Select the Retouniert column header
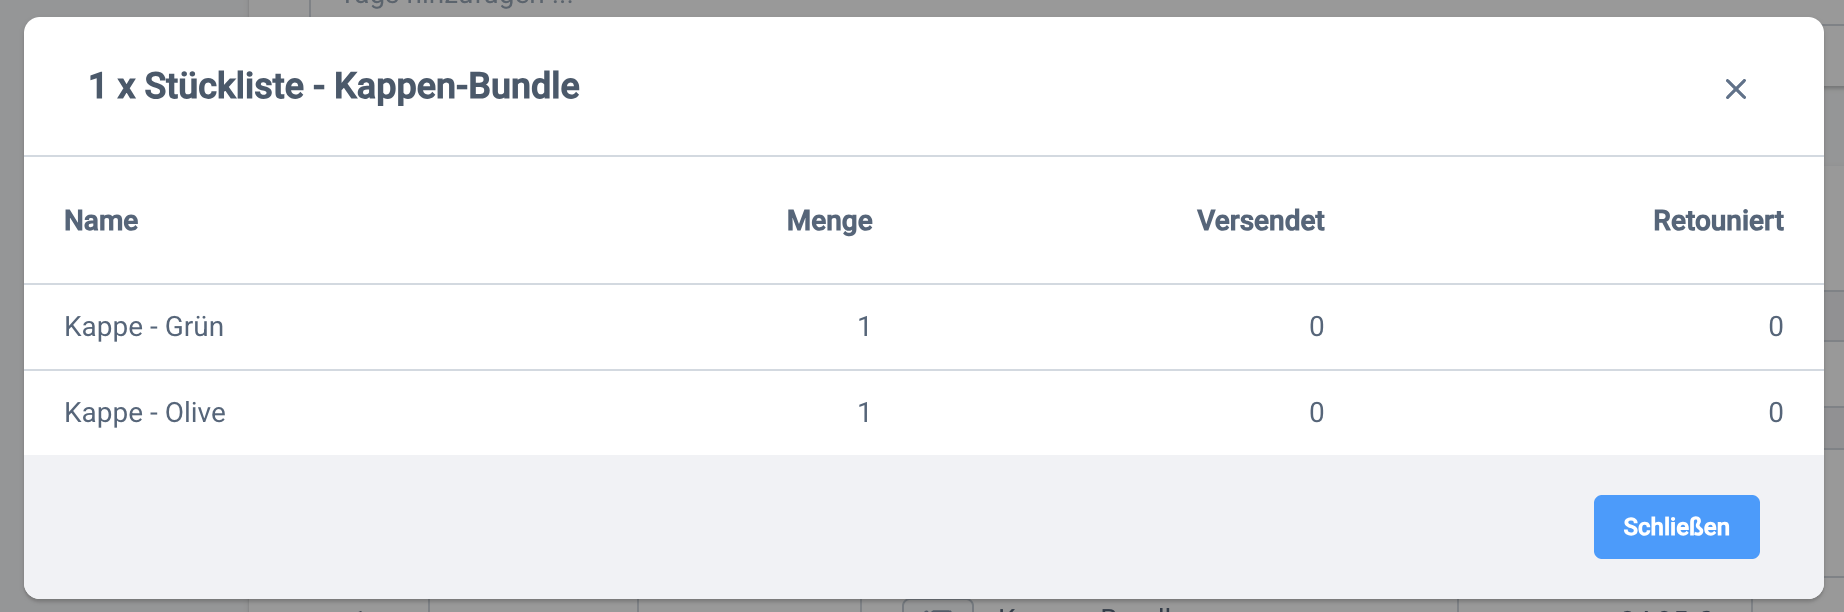The height and width of the screenshot is (612, 1844). [x=1717, y=221]
